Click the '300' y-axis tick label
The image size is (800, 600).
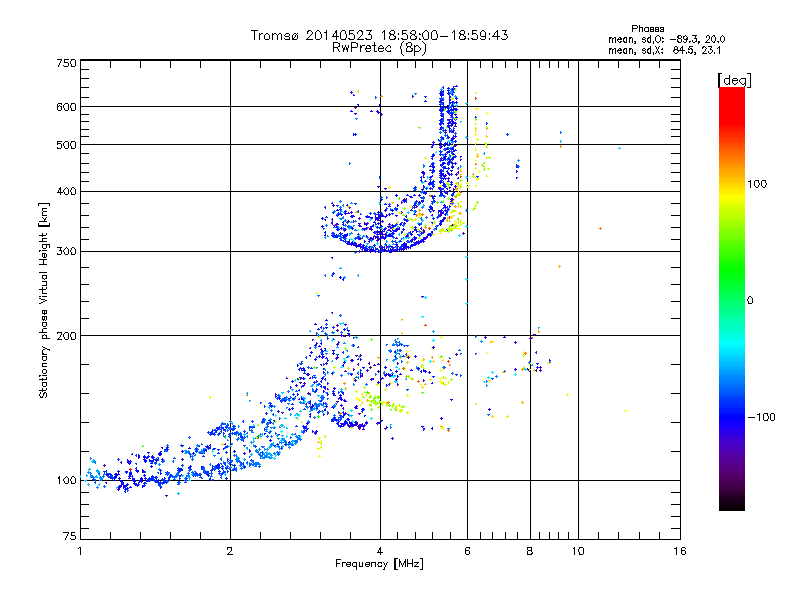pyautogui.click(x=67, y=252)
